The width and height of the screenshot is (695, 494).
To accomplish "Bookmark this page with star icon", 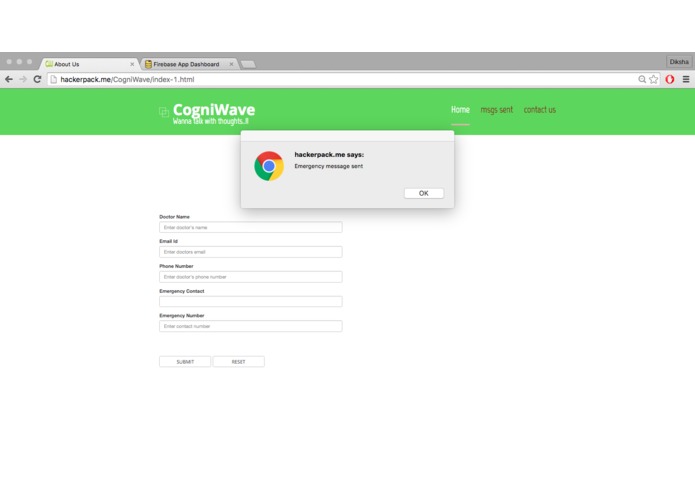I will pyautogui.click(x=654, y=79).
